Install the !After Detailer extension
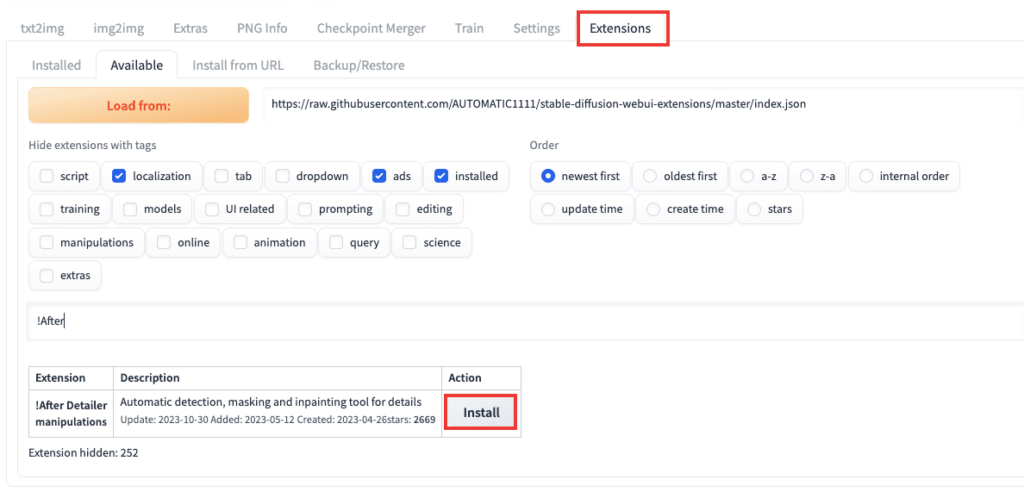The height and width of the screenshot is (492, 1024). (481, 412)
